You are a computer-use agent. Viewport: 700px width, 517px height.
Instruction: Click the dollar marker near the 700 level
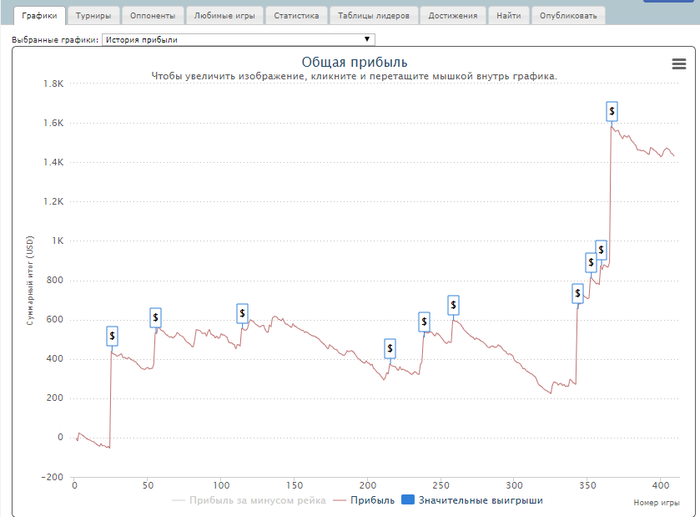578,293
